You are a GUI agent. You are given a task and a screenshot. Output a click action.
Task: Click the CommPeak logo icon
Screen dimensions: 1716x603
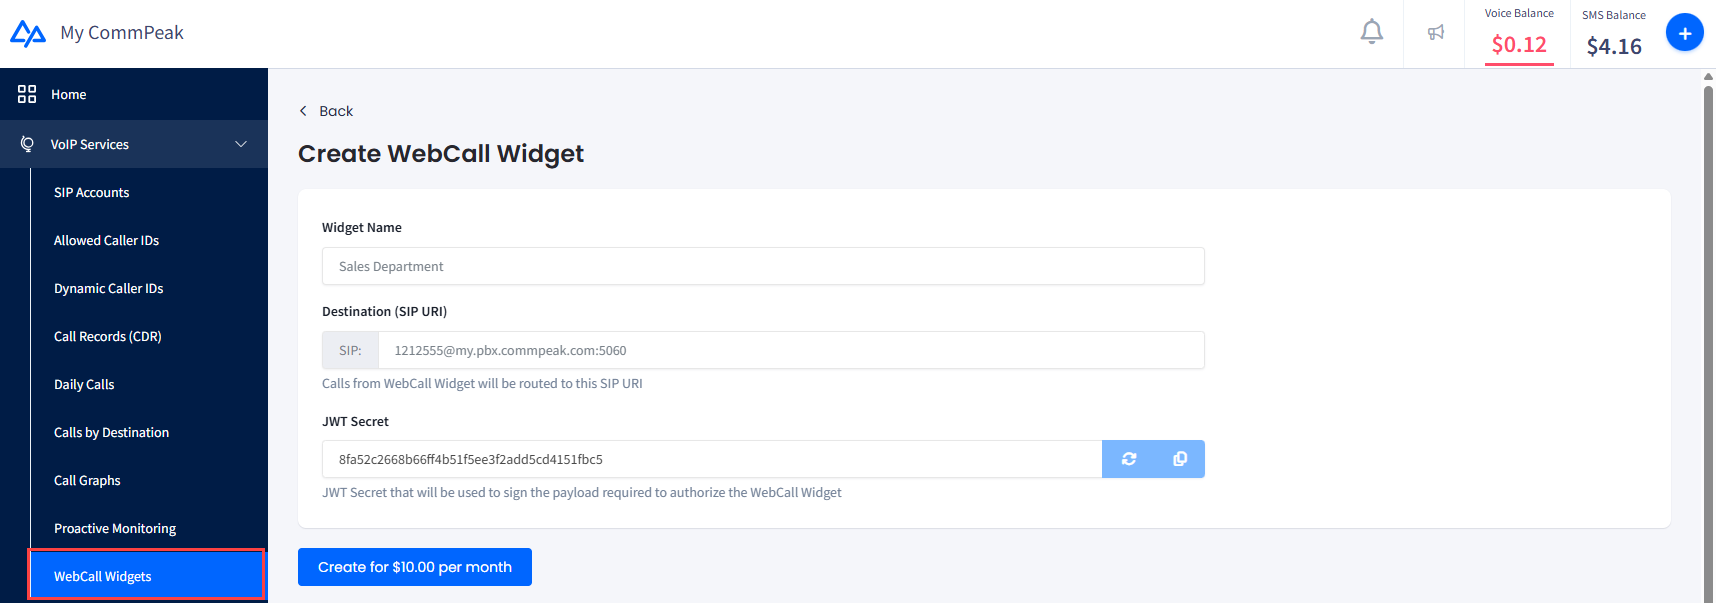pos(27,31)
